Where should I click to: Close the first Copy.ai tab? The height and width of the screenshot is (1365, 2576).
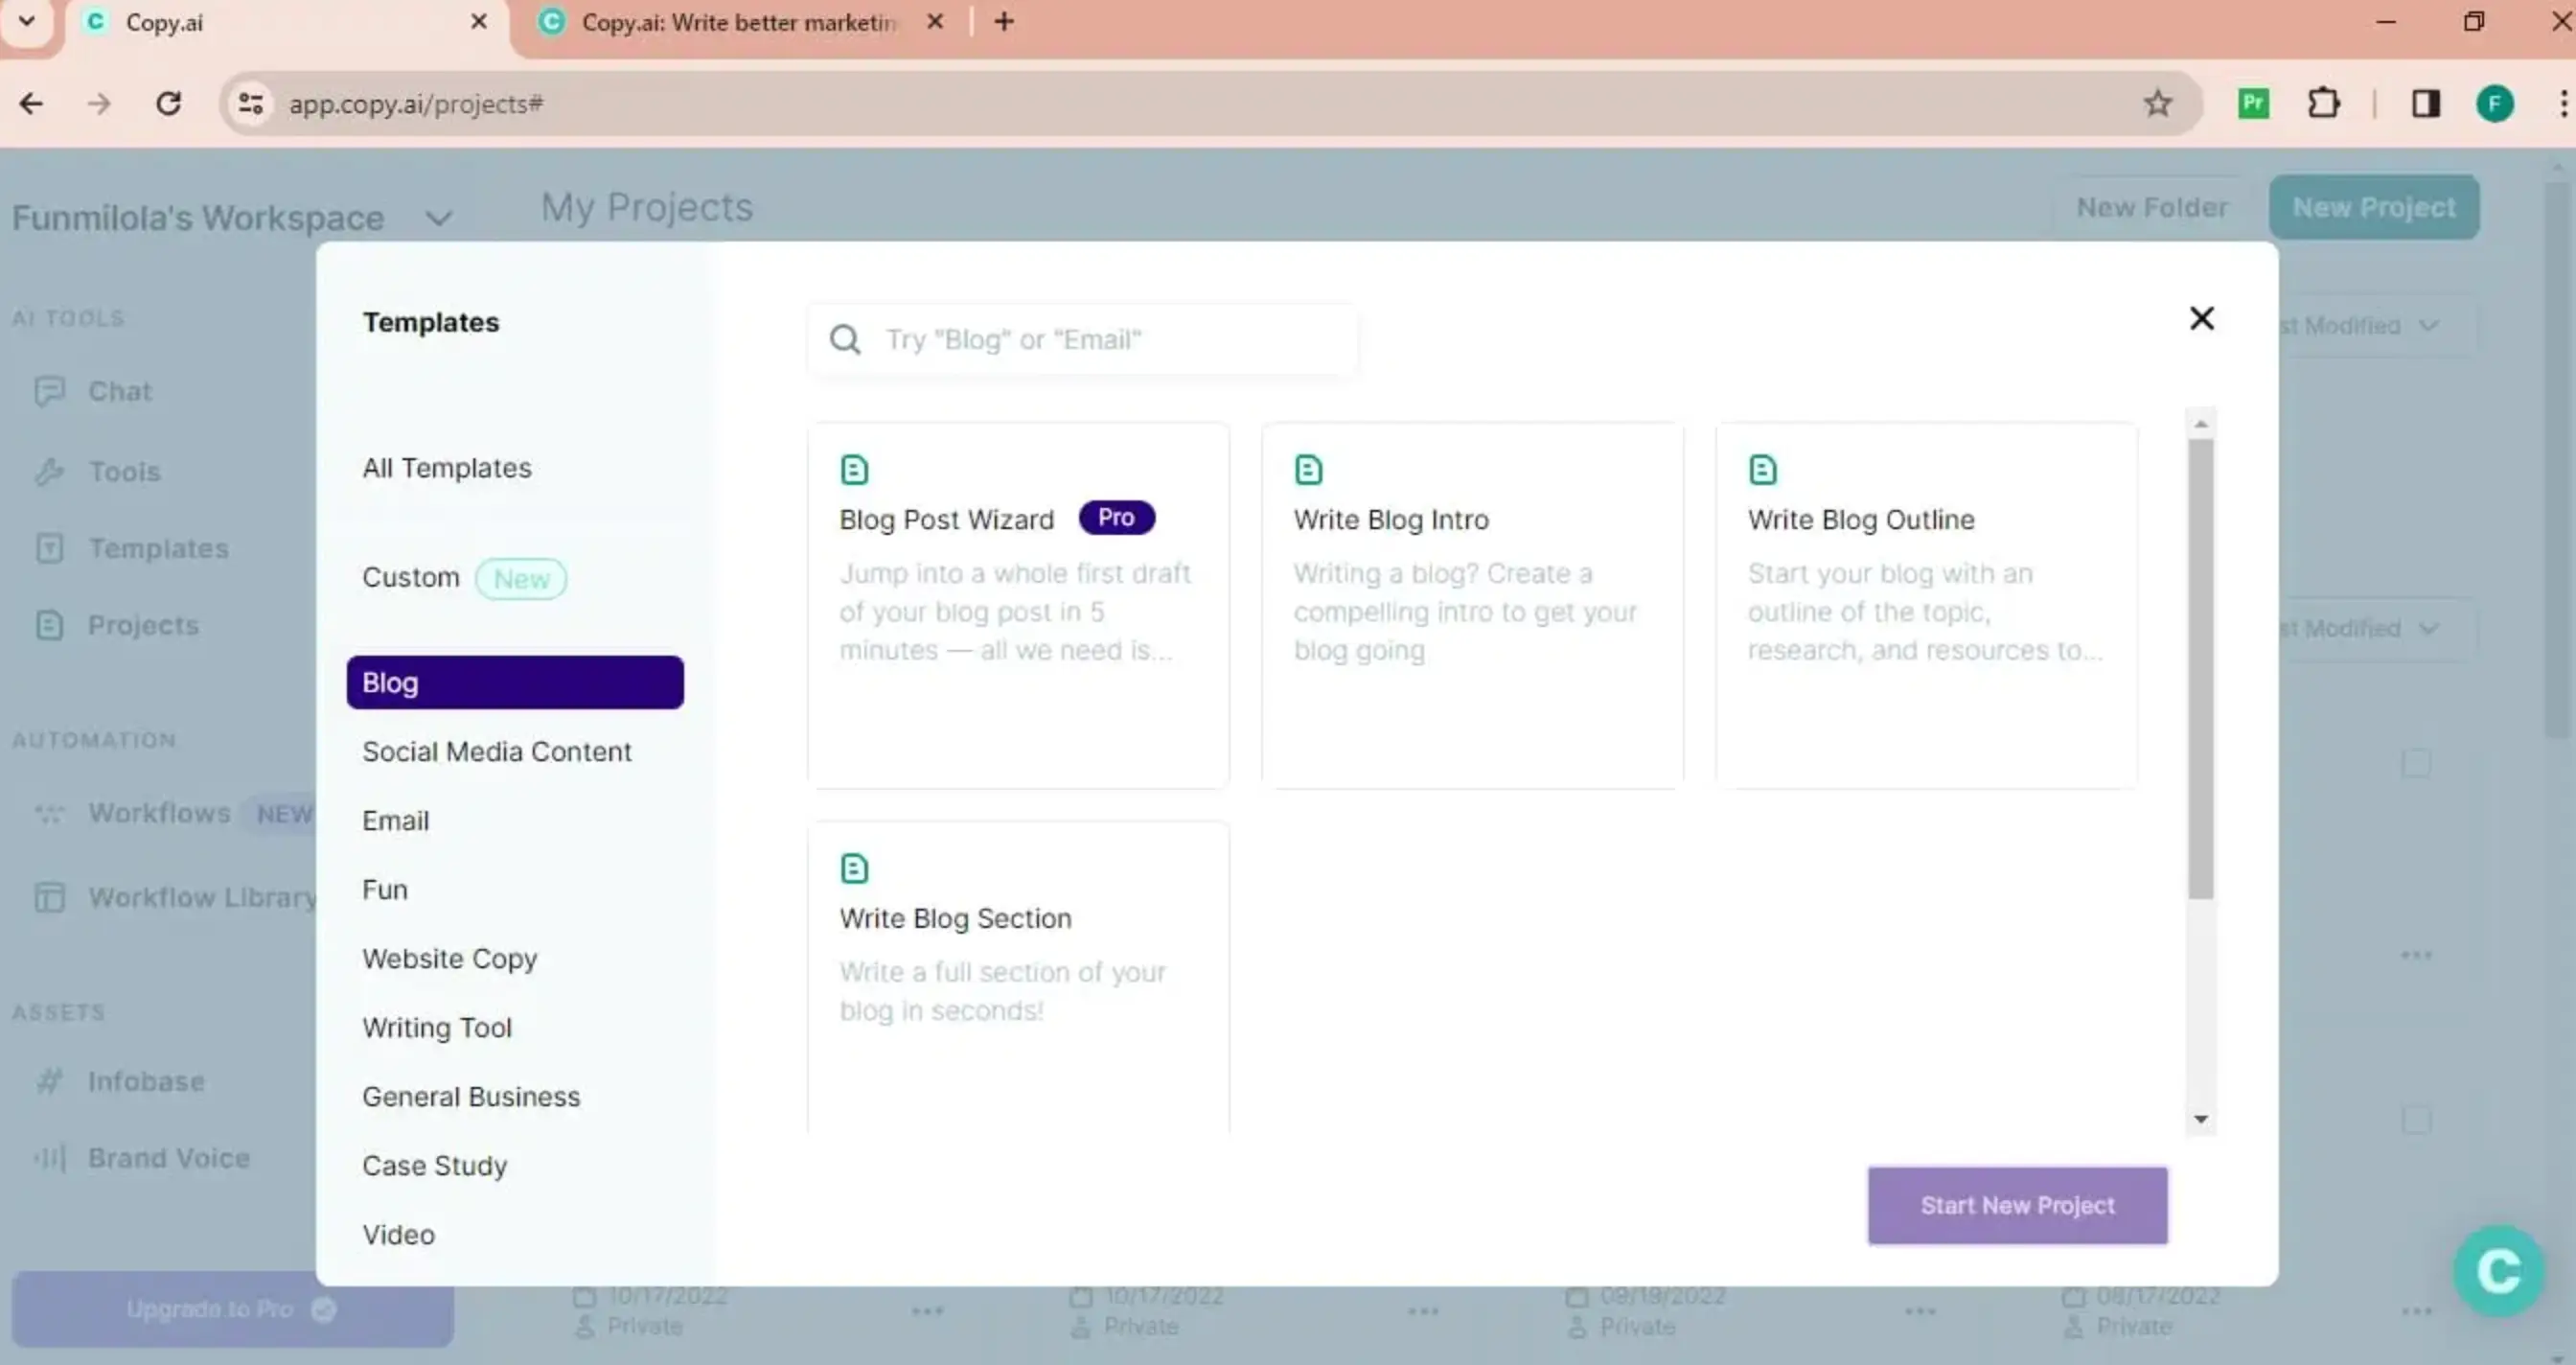(479, 21)
